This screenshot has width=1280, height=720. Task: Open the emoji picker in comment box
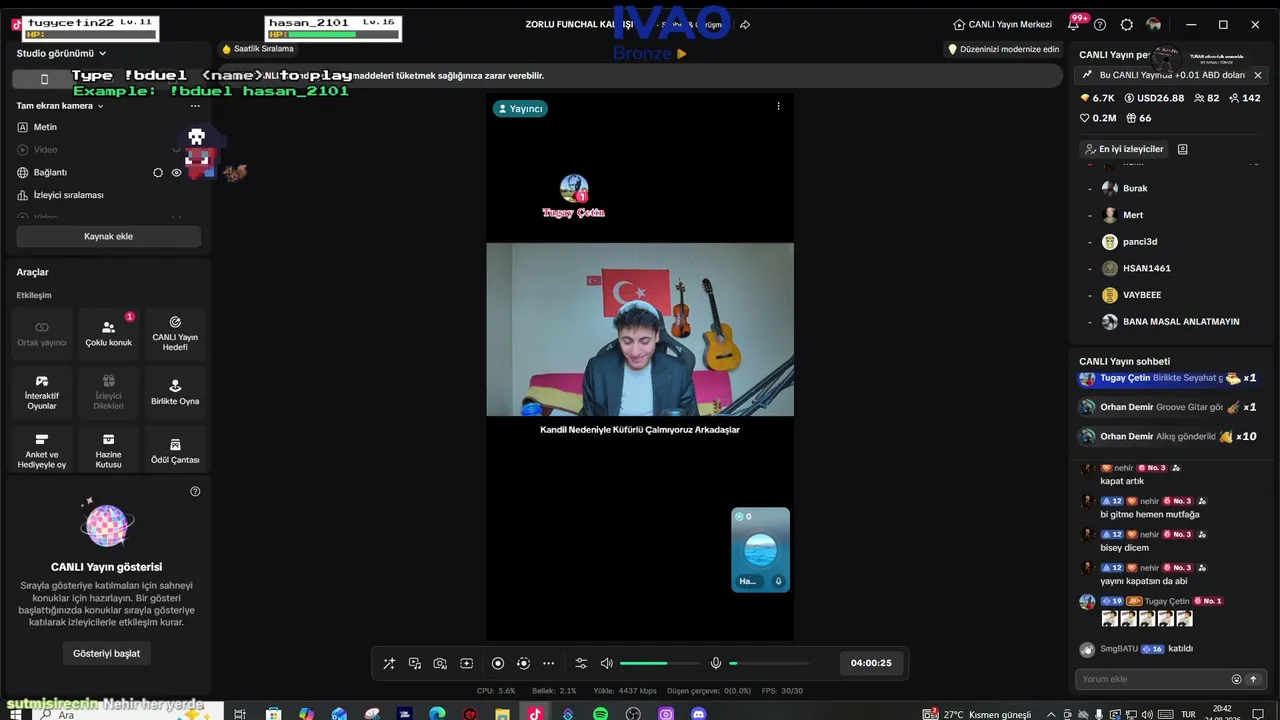[x=1237, y=679]
